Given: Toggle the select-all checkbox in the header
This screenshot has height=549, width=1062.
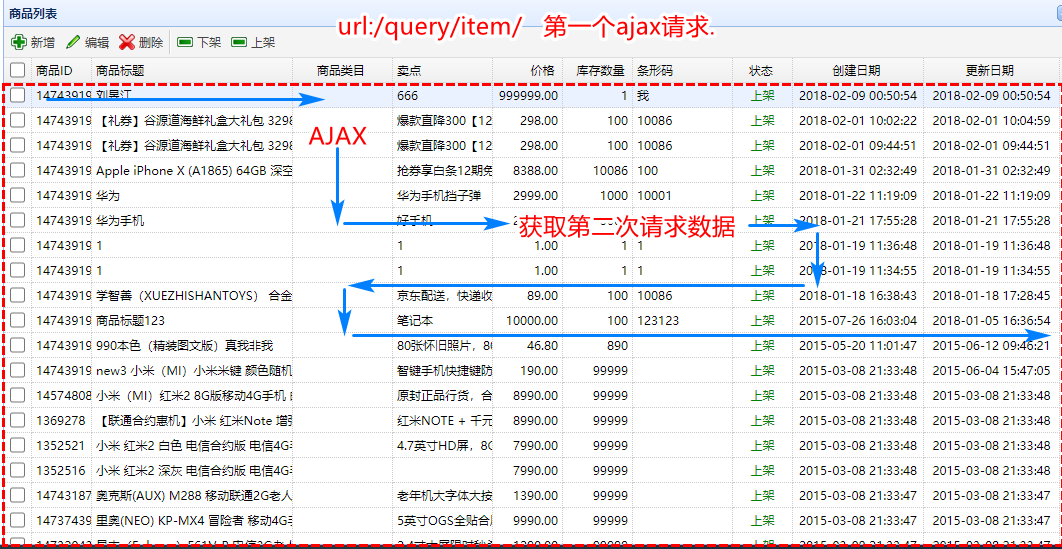Looking at the screenshot, I should click(18, 70).
